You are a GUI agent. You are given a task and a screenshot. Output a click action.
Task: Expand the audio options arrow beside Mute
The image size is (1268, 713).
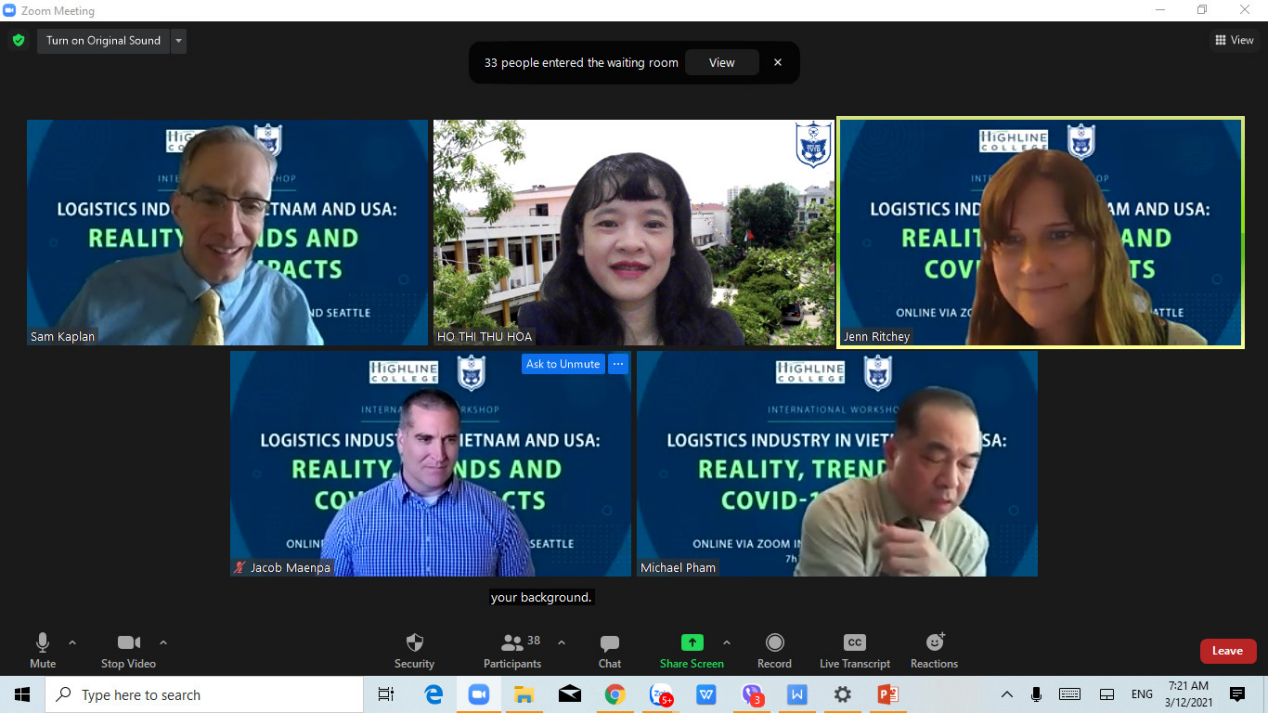coord(72,642)
